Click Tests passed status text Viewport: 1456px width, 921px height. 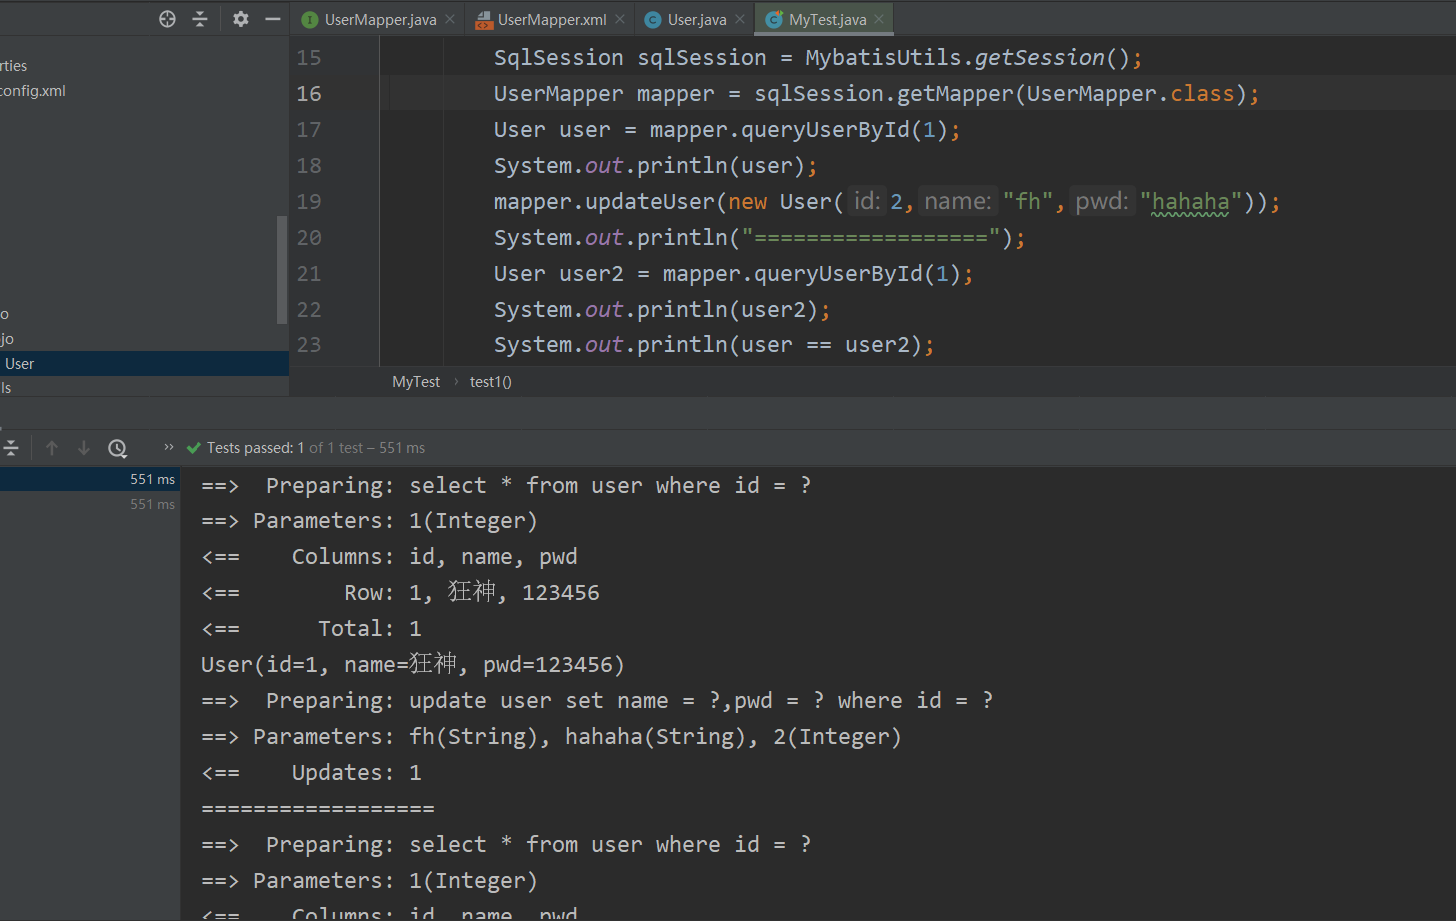(316, 448)
